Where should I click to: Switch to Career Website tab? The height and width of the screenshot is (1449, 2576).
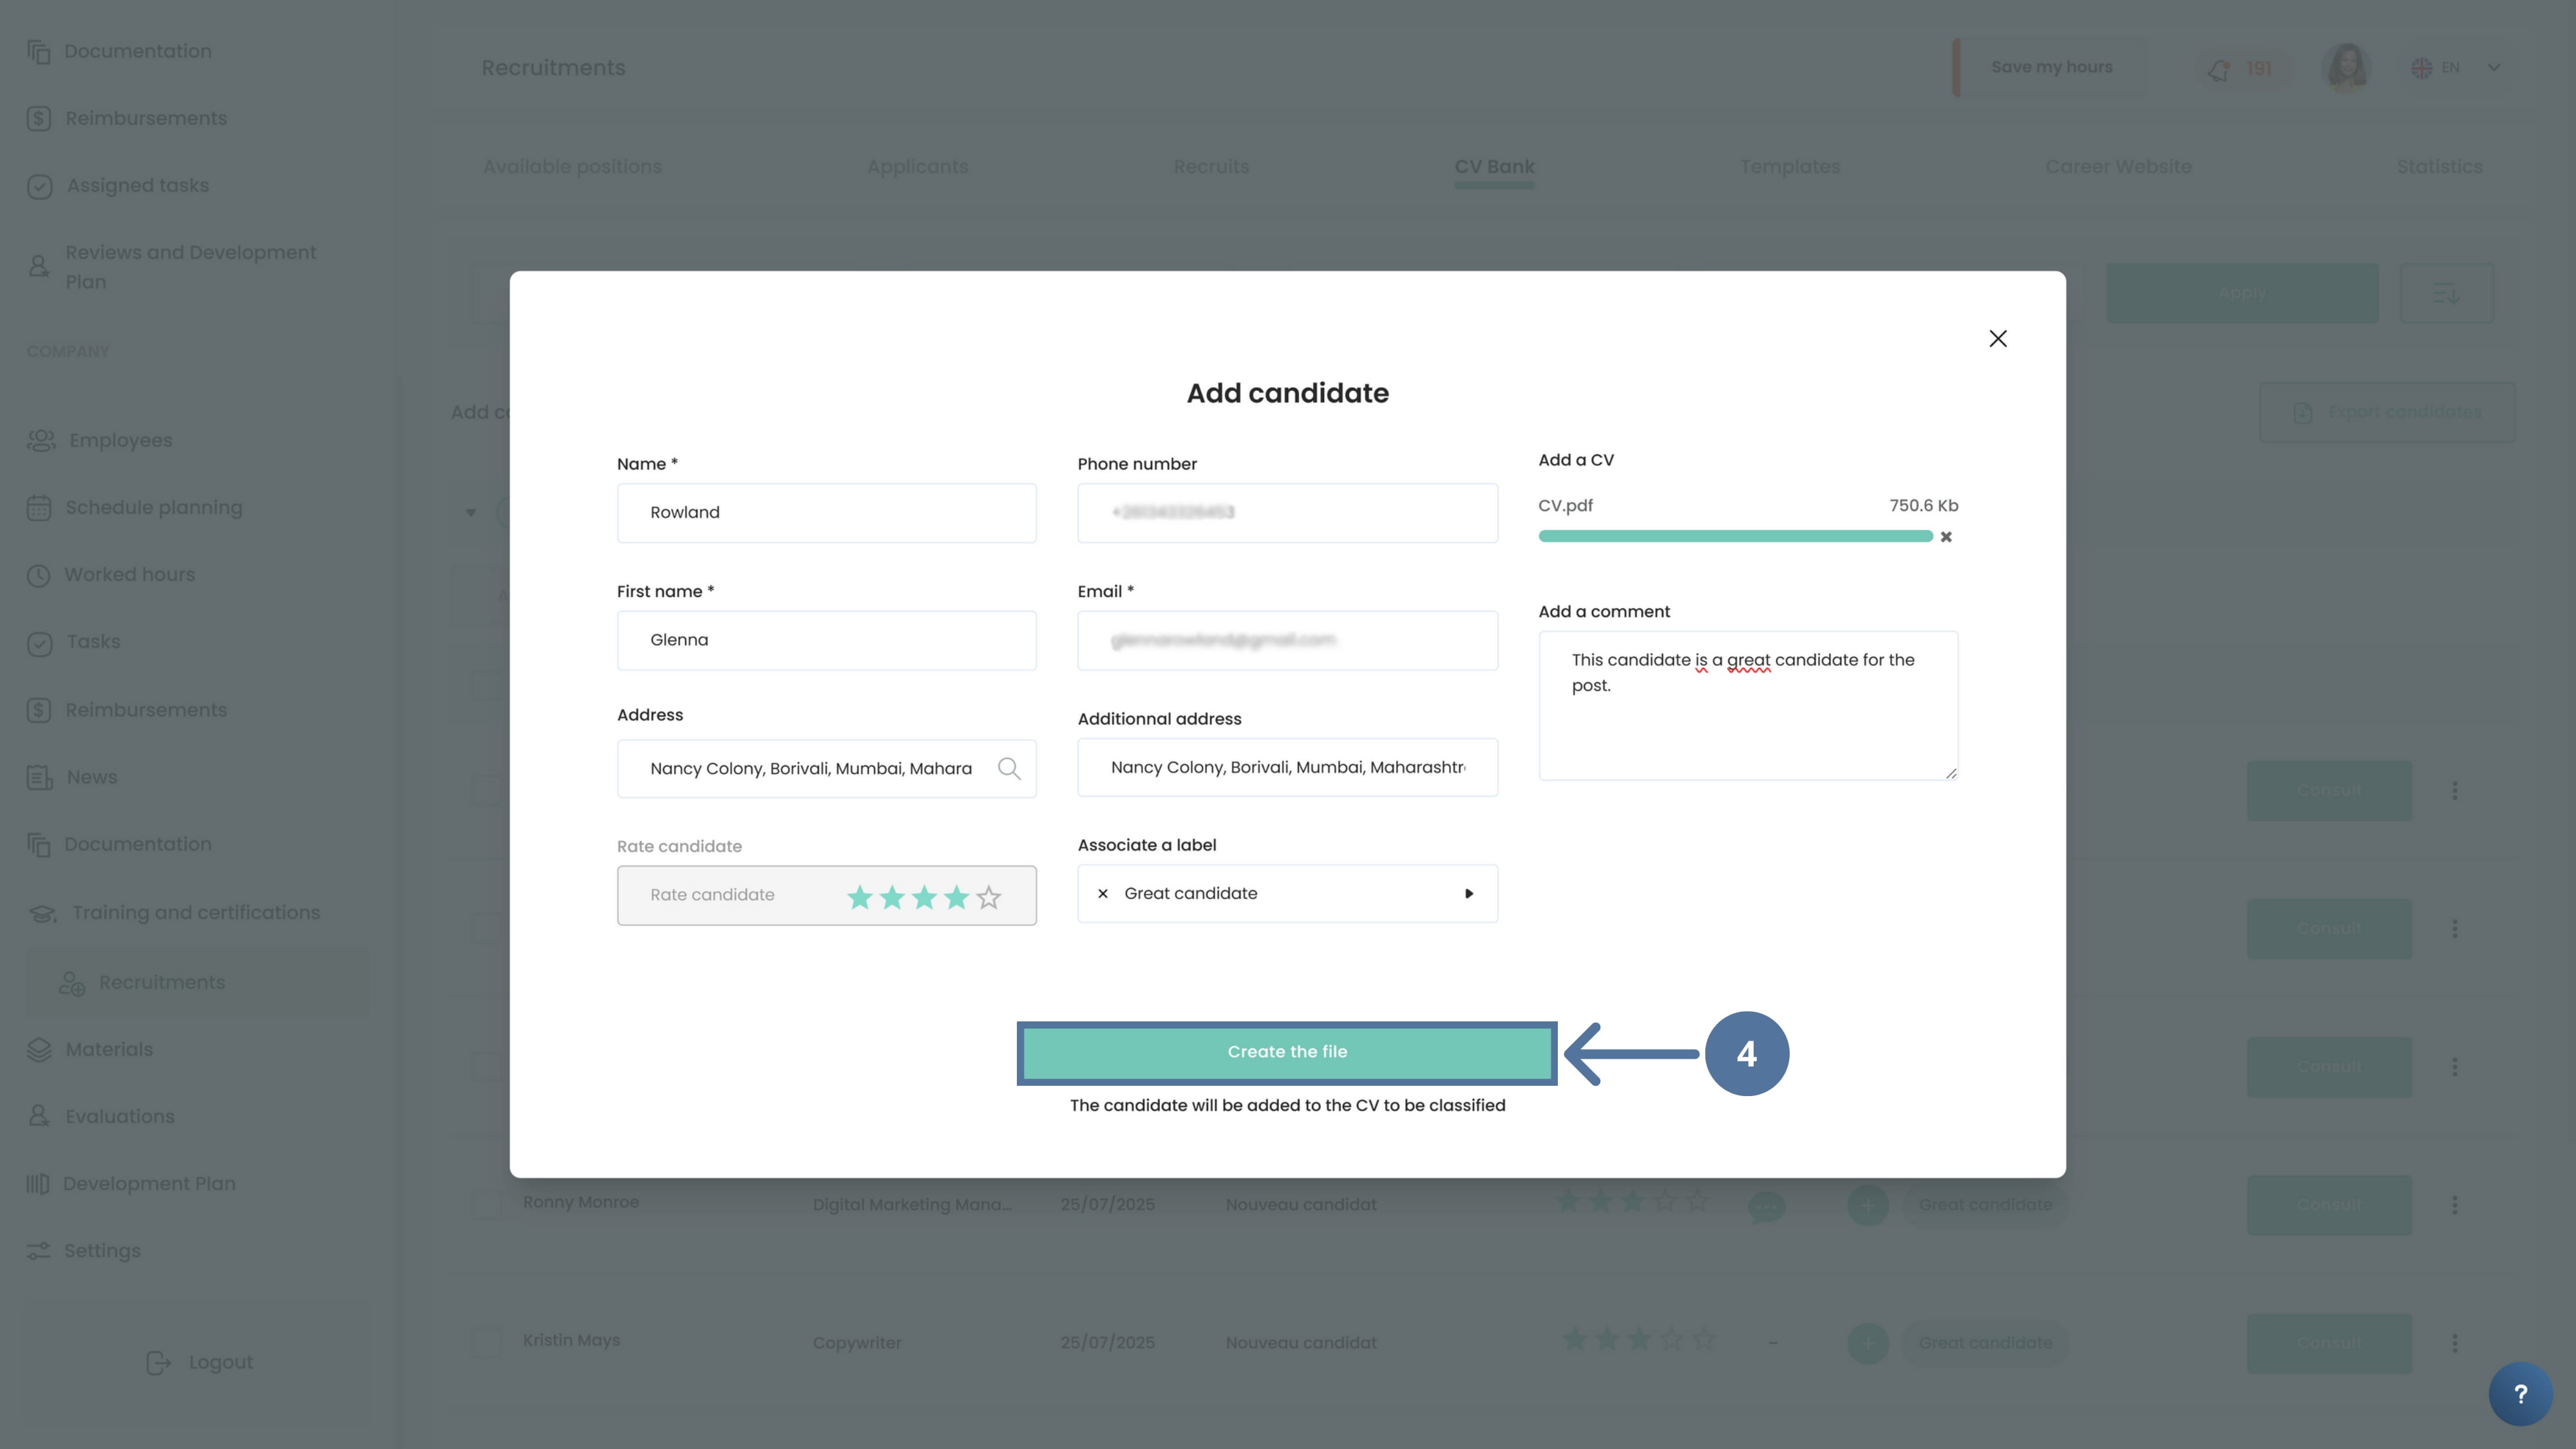(x=2118, y=167)
